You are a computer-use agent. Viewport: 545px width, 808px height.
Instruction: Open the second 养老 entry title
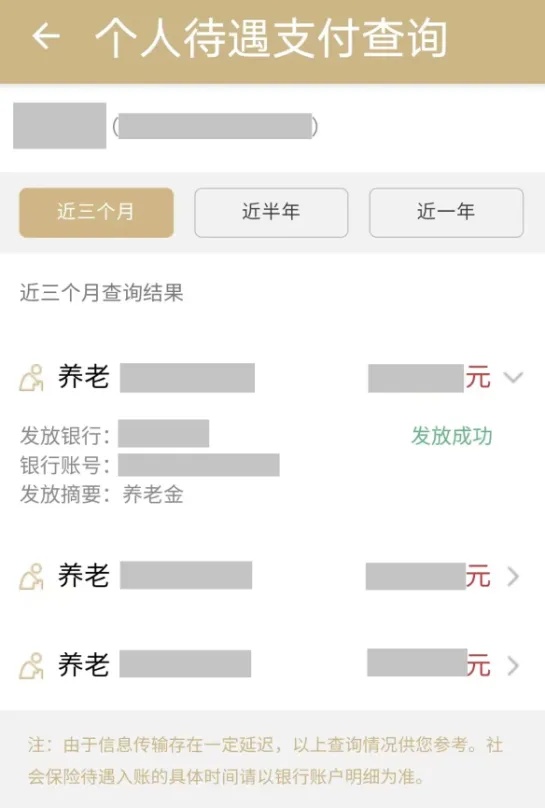pos(83,576)
